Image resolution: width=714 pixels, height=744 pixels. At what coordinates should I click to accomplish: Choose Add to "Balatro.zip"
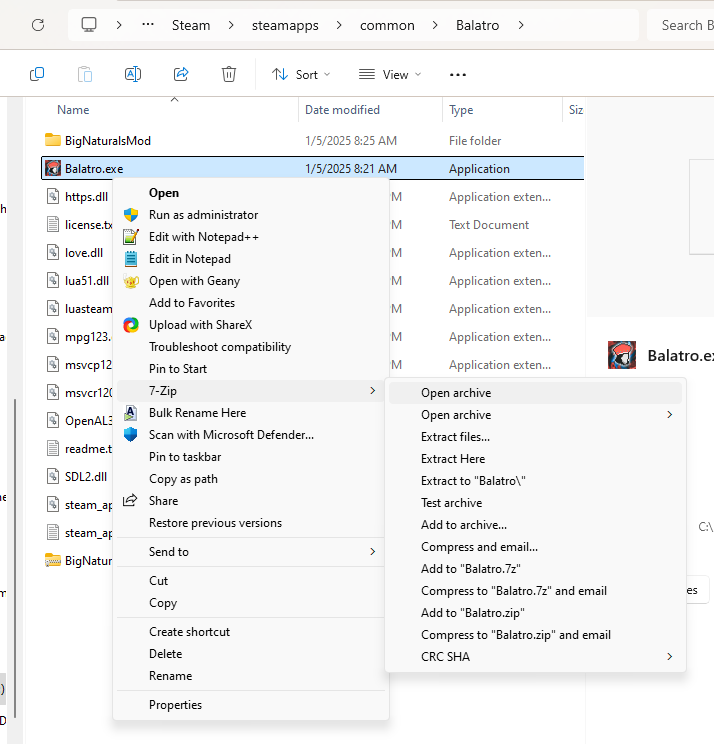[535, 613]
